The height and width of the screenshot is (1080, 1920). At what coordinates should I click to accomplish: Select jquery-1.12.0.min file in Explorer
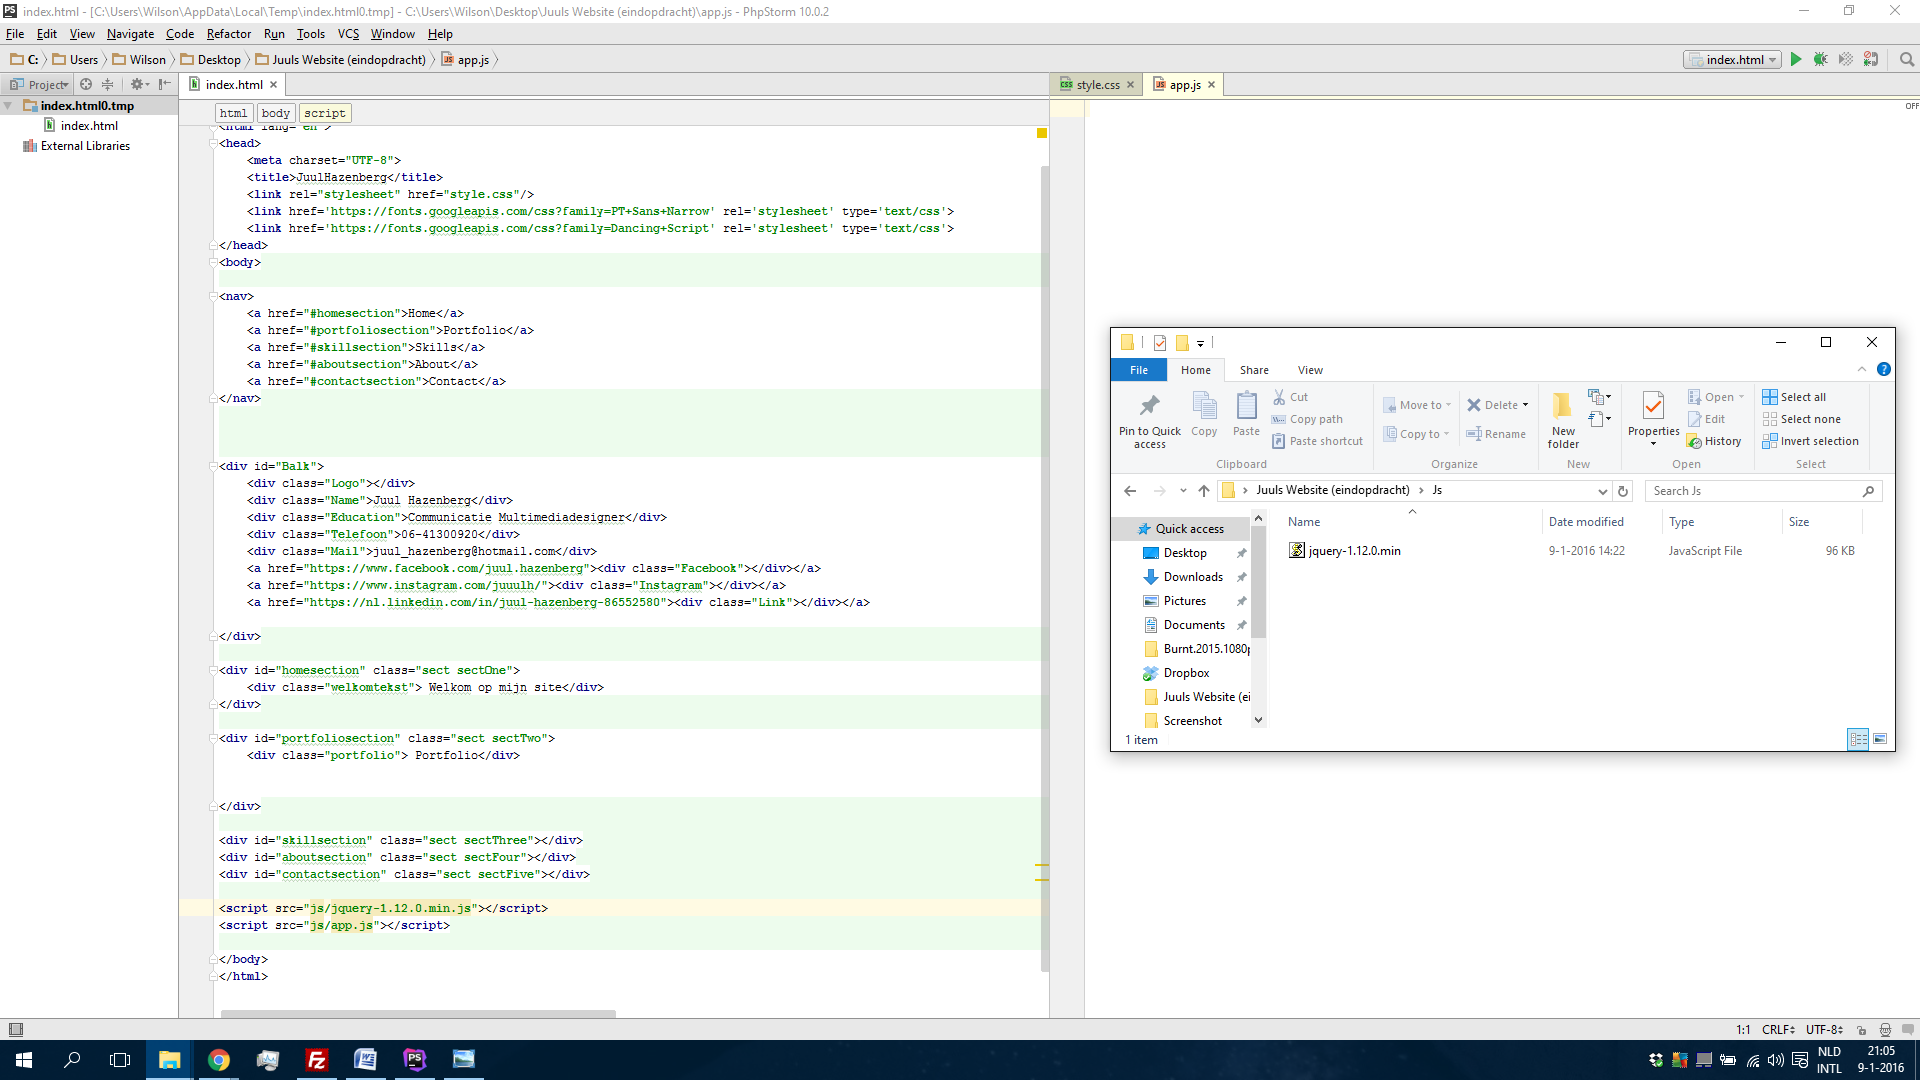coord(1354,551)
